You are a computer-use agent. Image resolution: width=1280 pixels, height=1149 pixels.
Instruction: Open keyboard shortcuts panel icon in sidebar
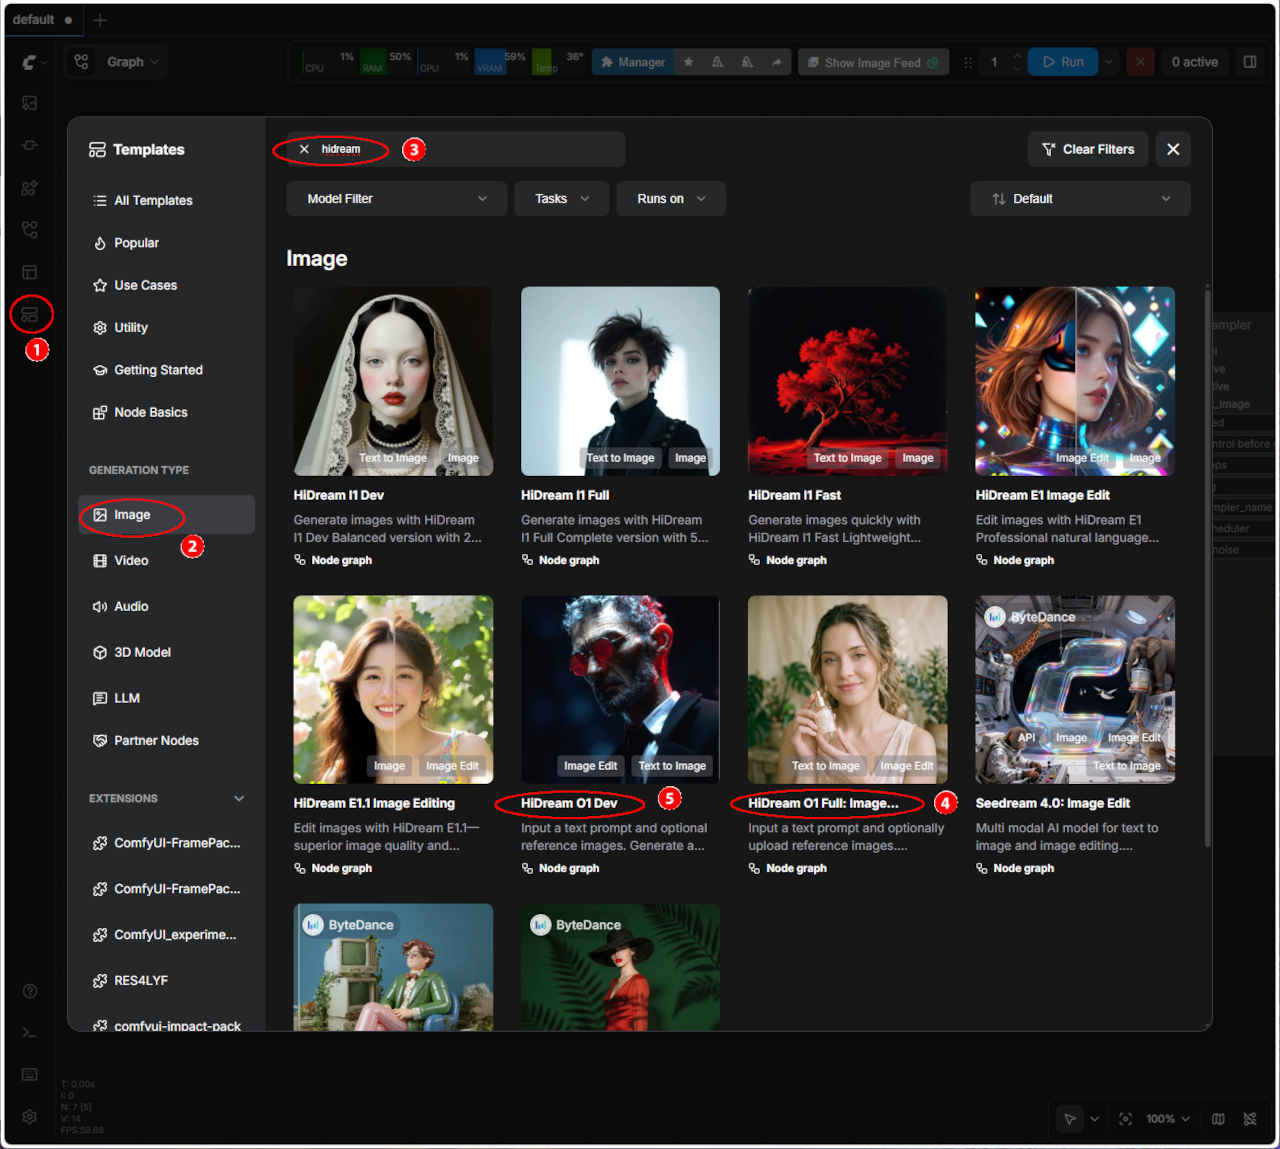tap(30, 1074)
